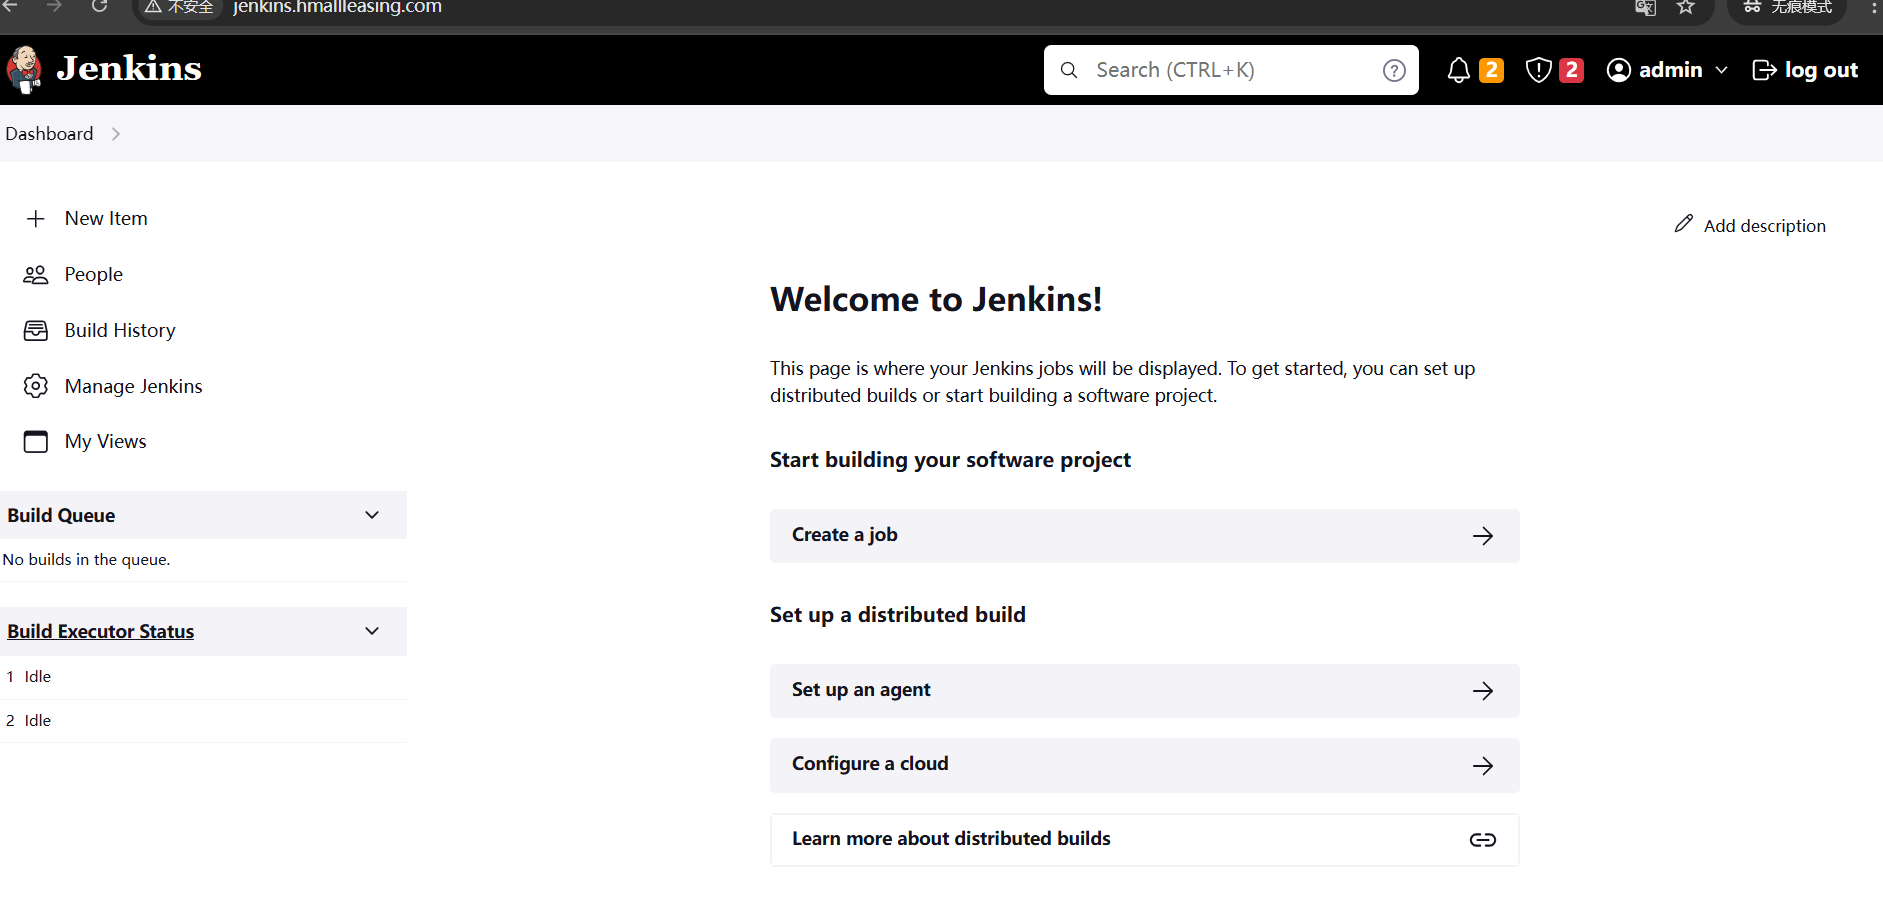
Task: Open security warnings shield icon
Action: point(1538,70)
